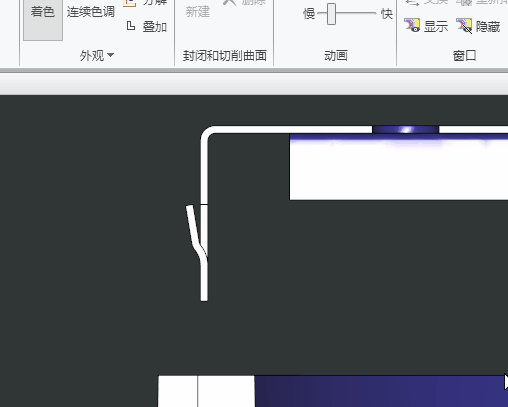The width and height of the screenshot is (508, 407).
Task: Switch to 连续色调 continuous tone display
Action: tap(91, 12)
